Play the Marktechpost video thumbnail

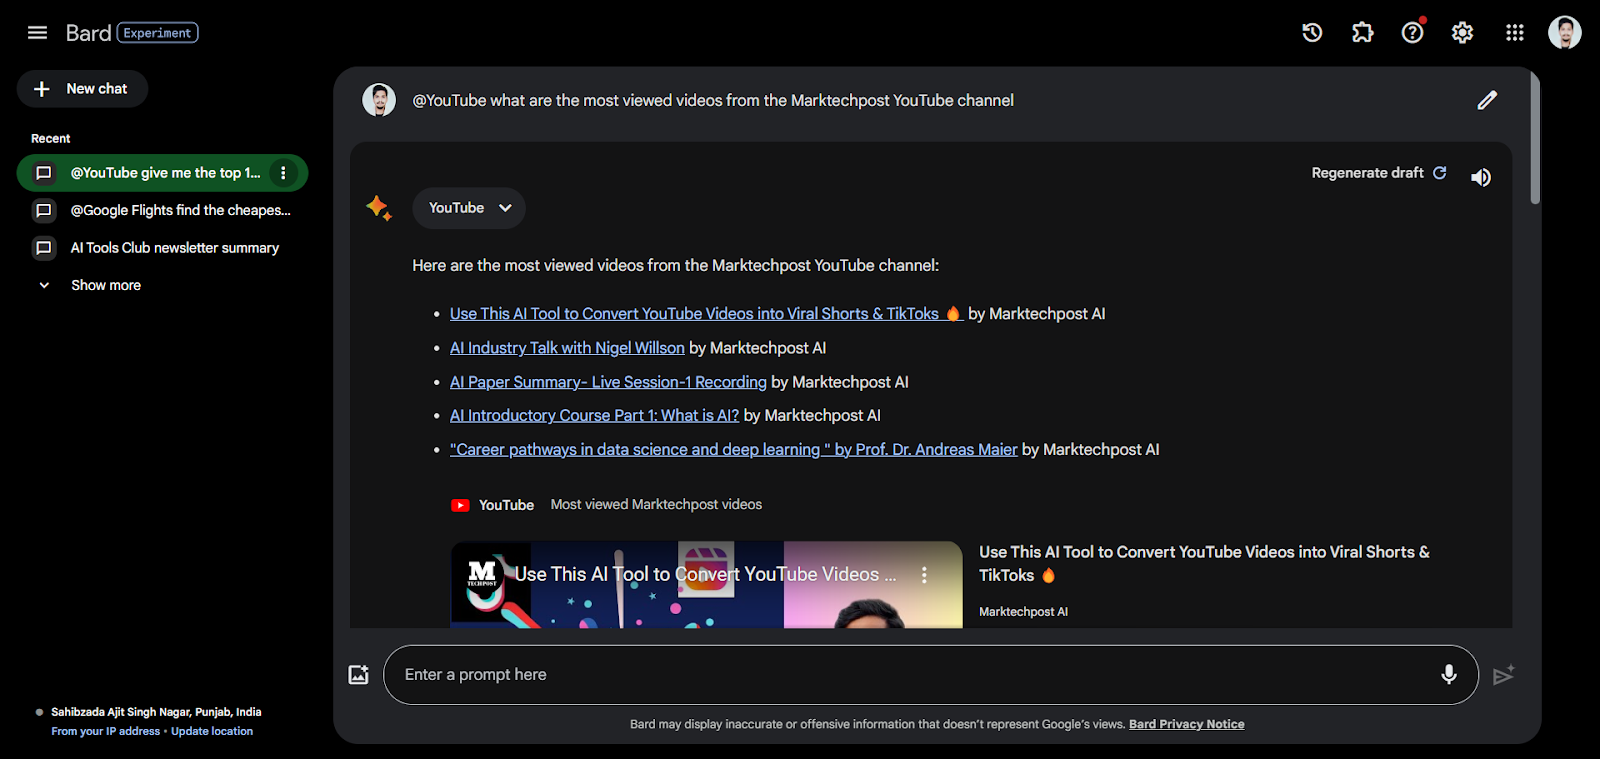(706, 585)
